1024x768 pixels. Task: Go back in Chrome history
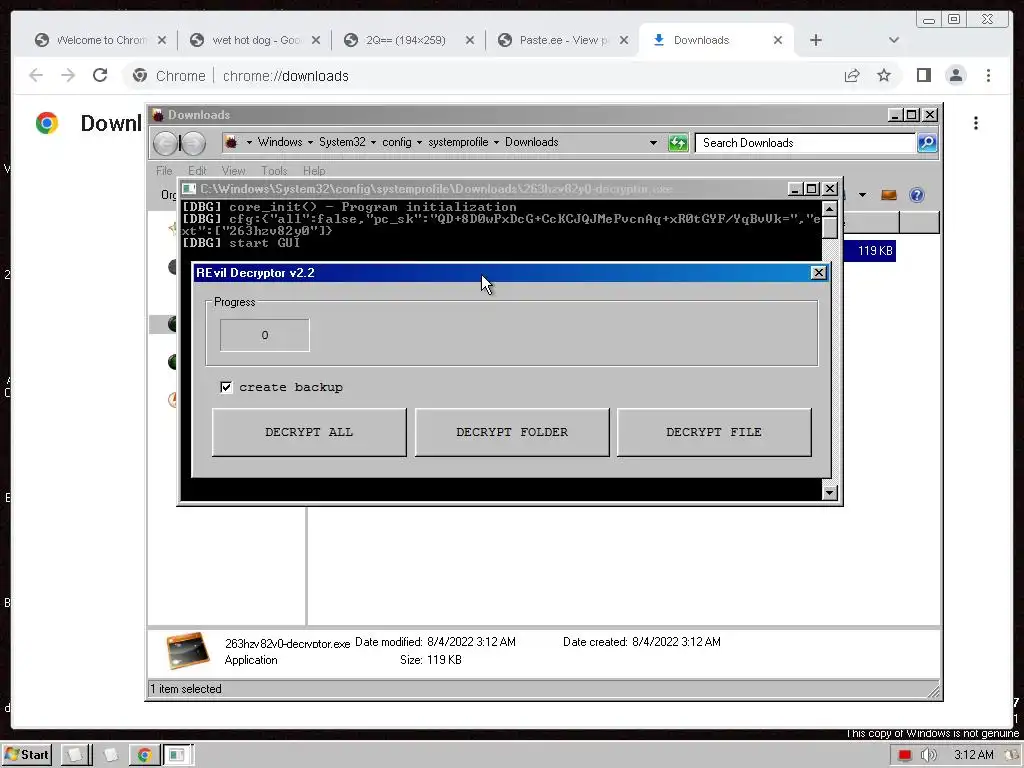[36, 75]
